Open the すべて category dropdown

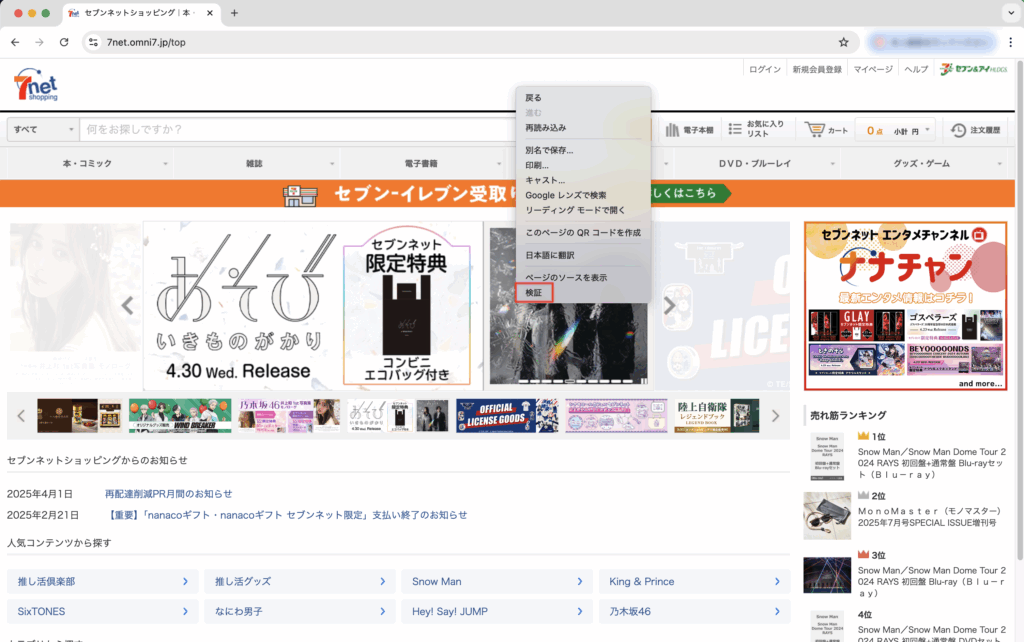pyautogui.click(x=43, y=129)
